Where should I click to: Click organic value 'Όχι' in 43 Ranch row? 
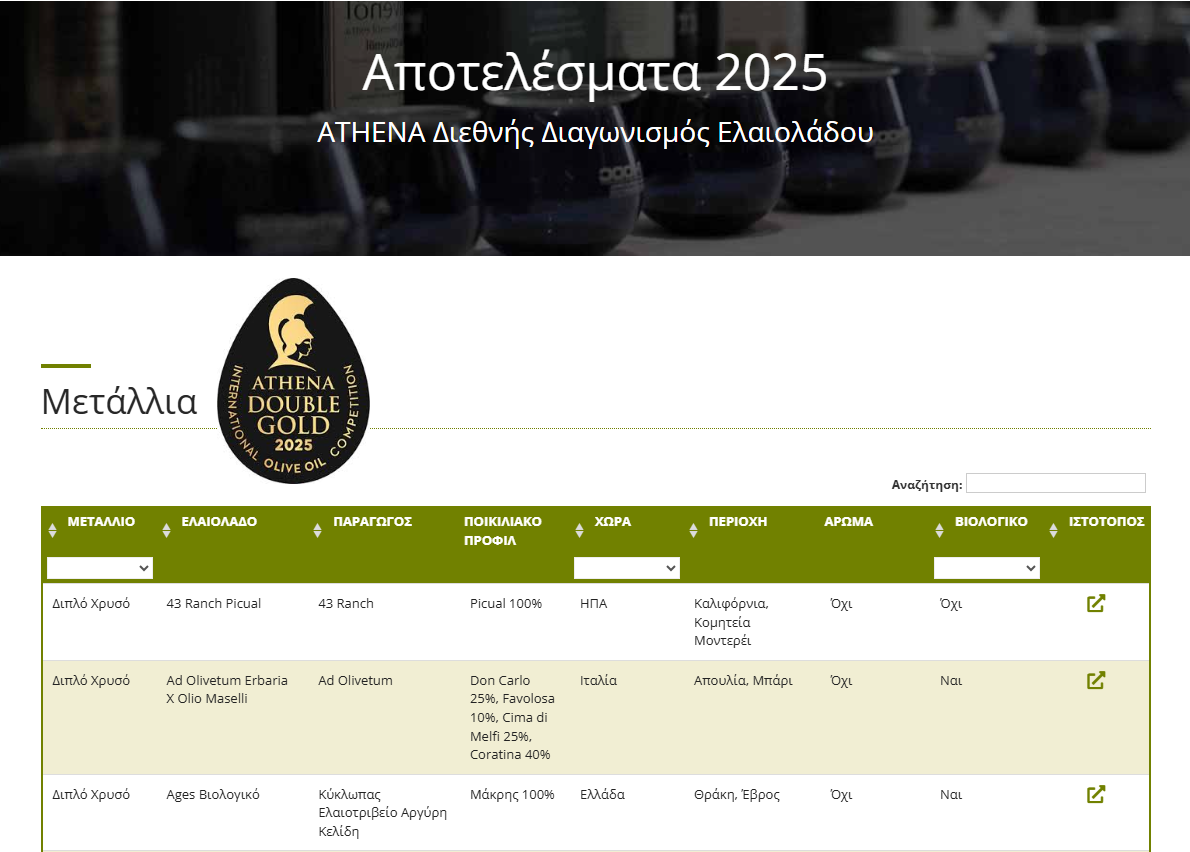click(x=950, y=603)
